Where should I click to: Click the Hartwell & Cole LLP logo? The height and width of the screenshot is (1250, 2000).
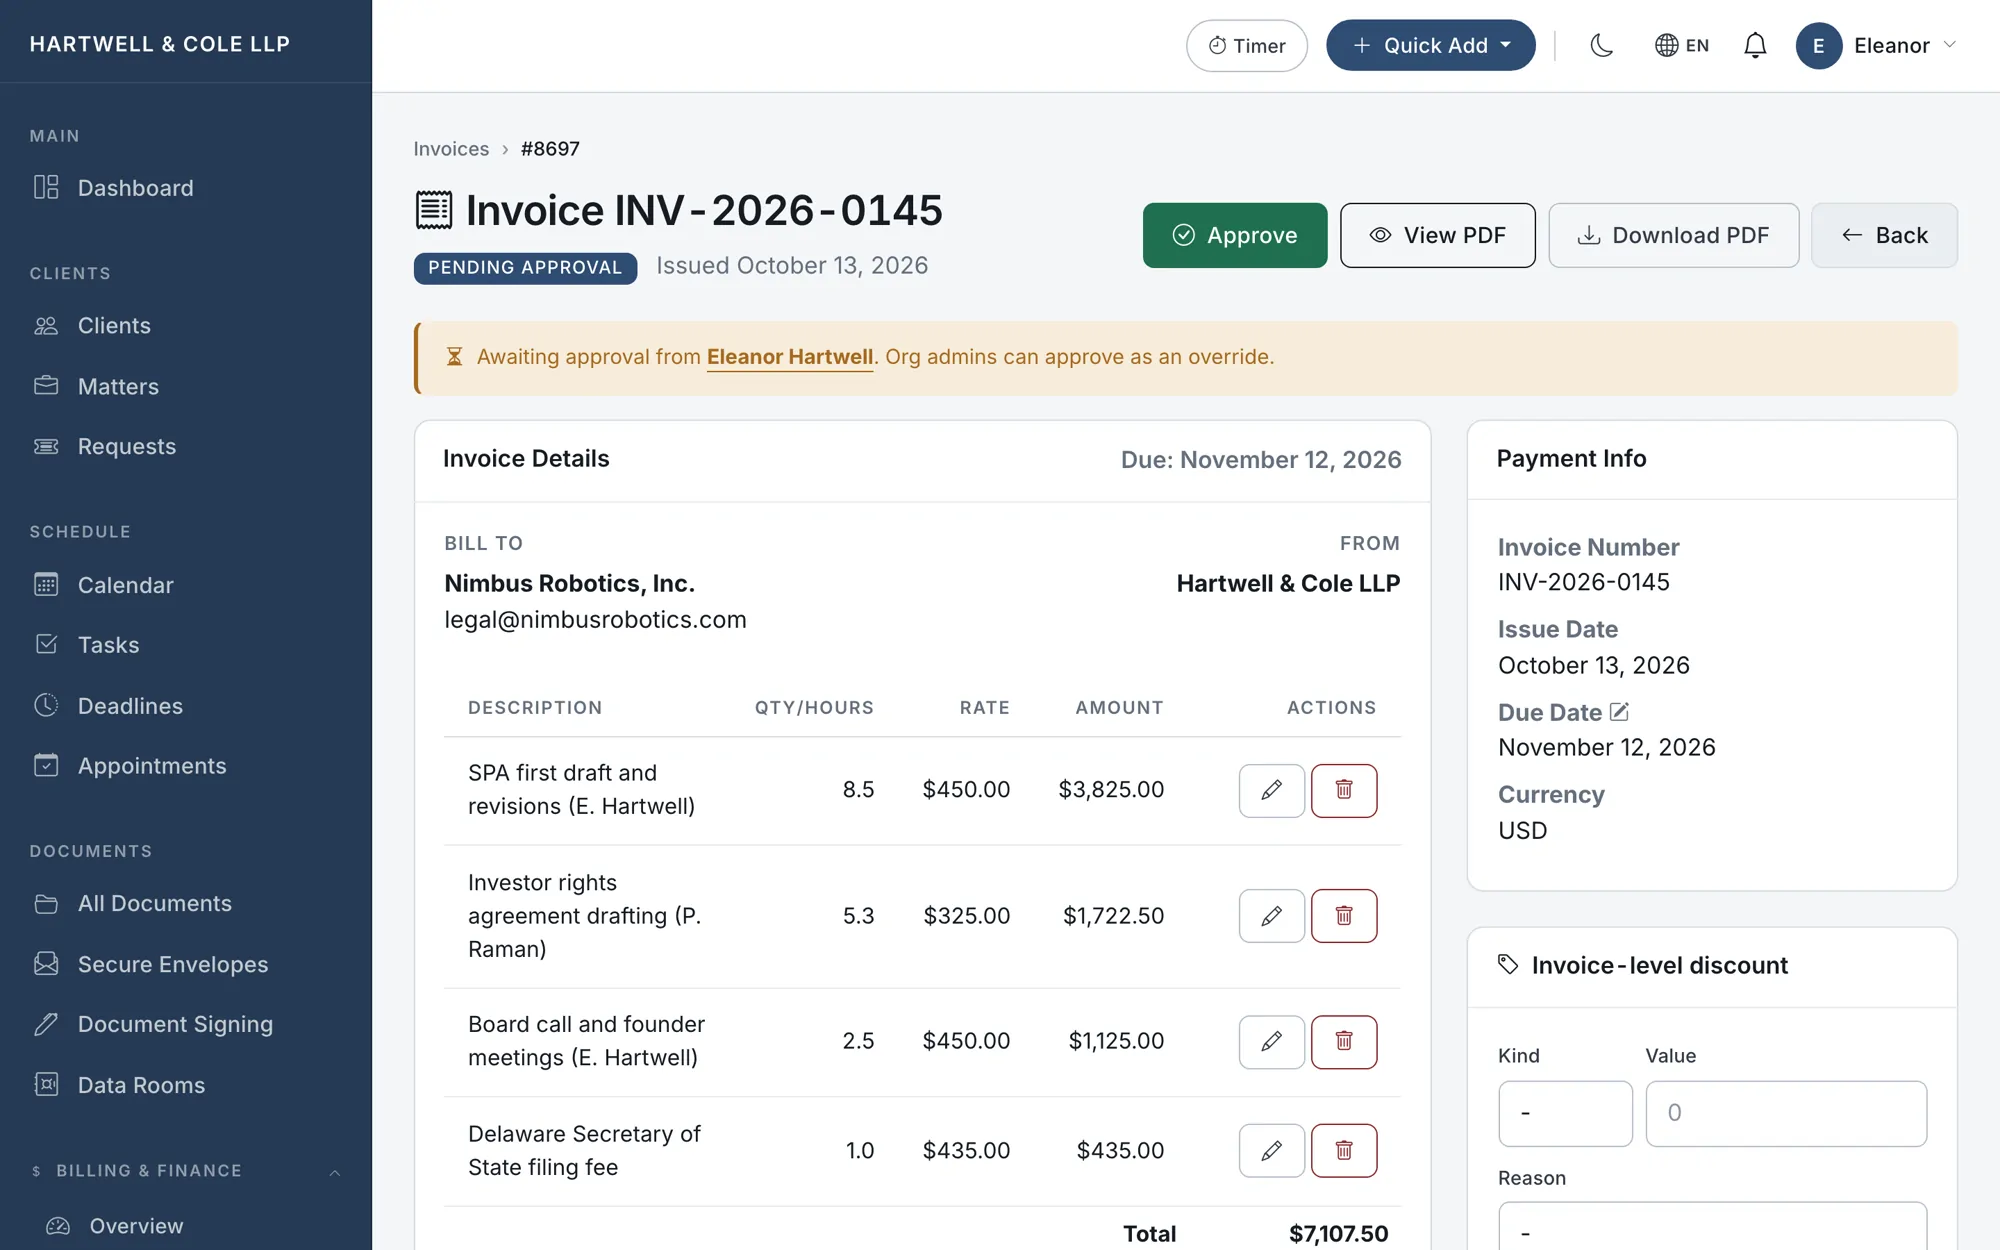160,44
